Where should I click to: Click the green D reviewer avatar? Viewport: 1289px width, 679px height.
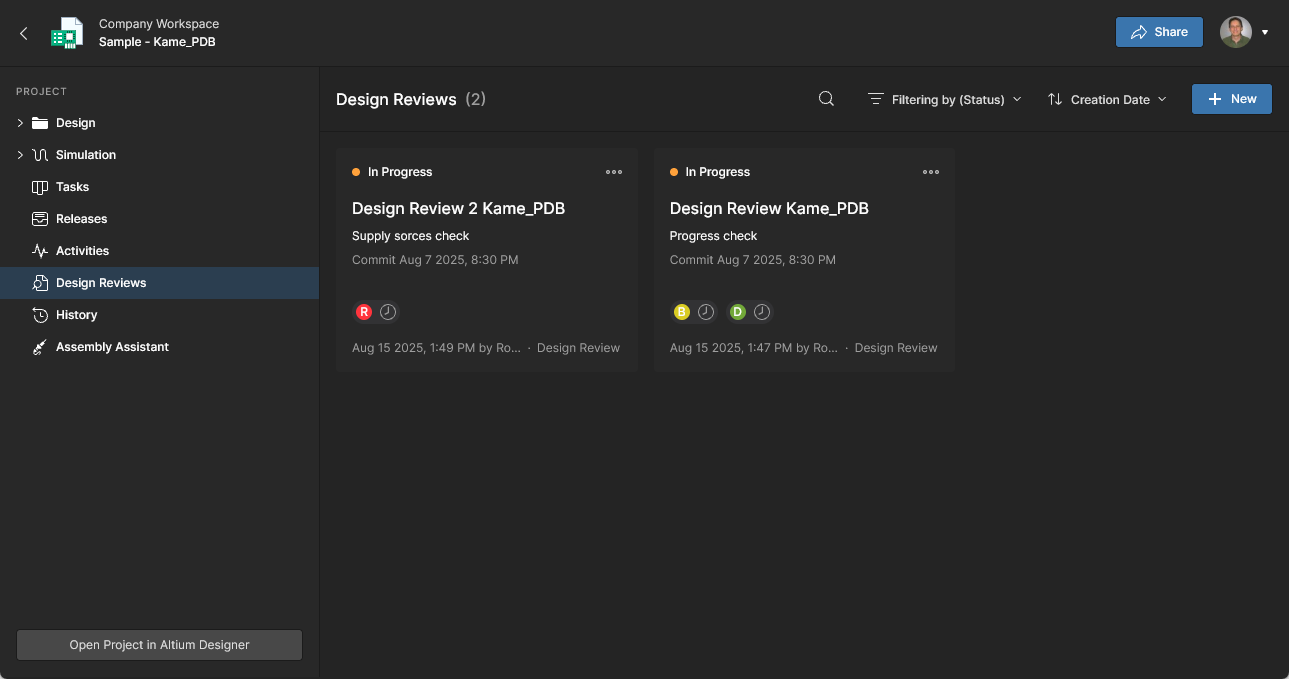click(738, 312)
